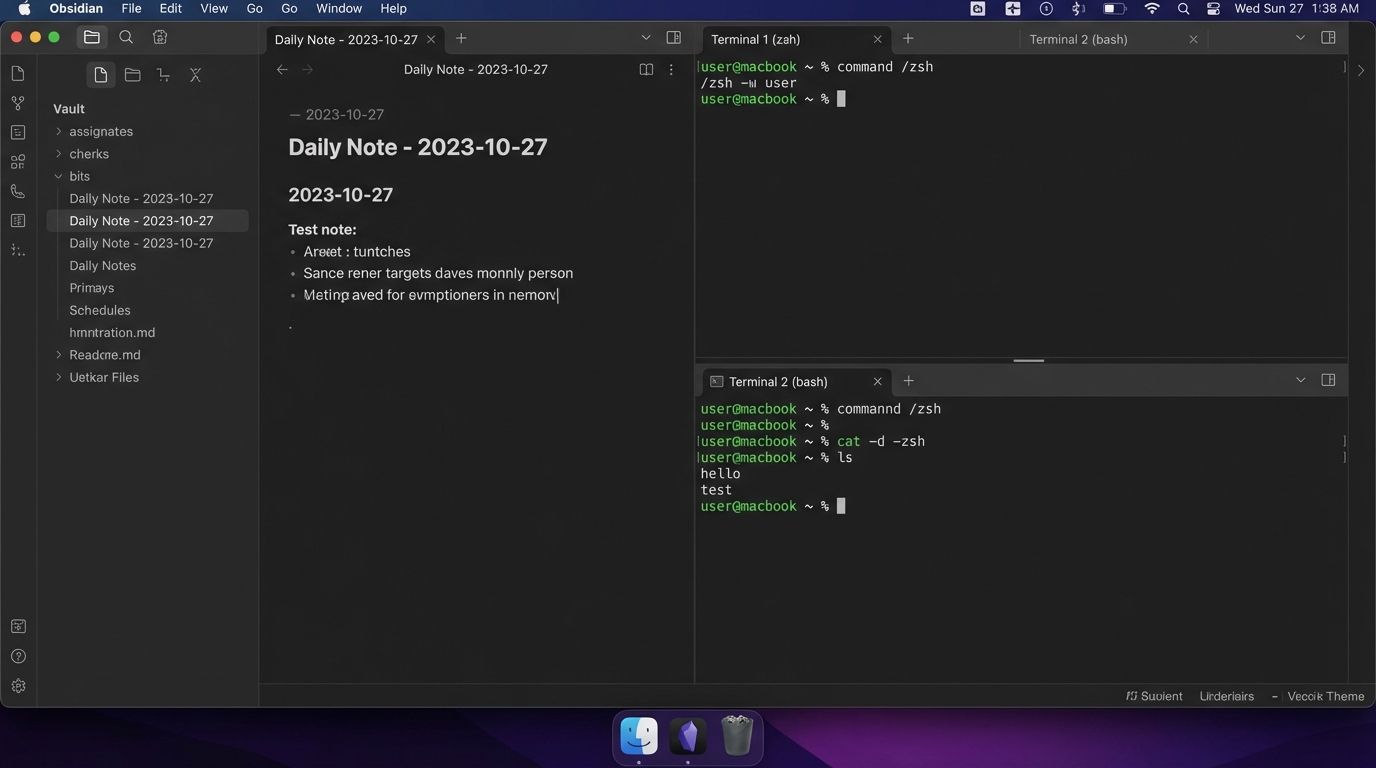The width and height of the screenshot is (1376, 768).
Task: Switch to the Terminal 1 (zsh) tab
Action: 755,39
